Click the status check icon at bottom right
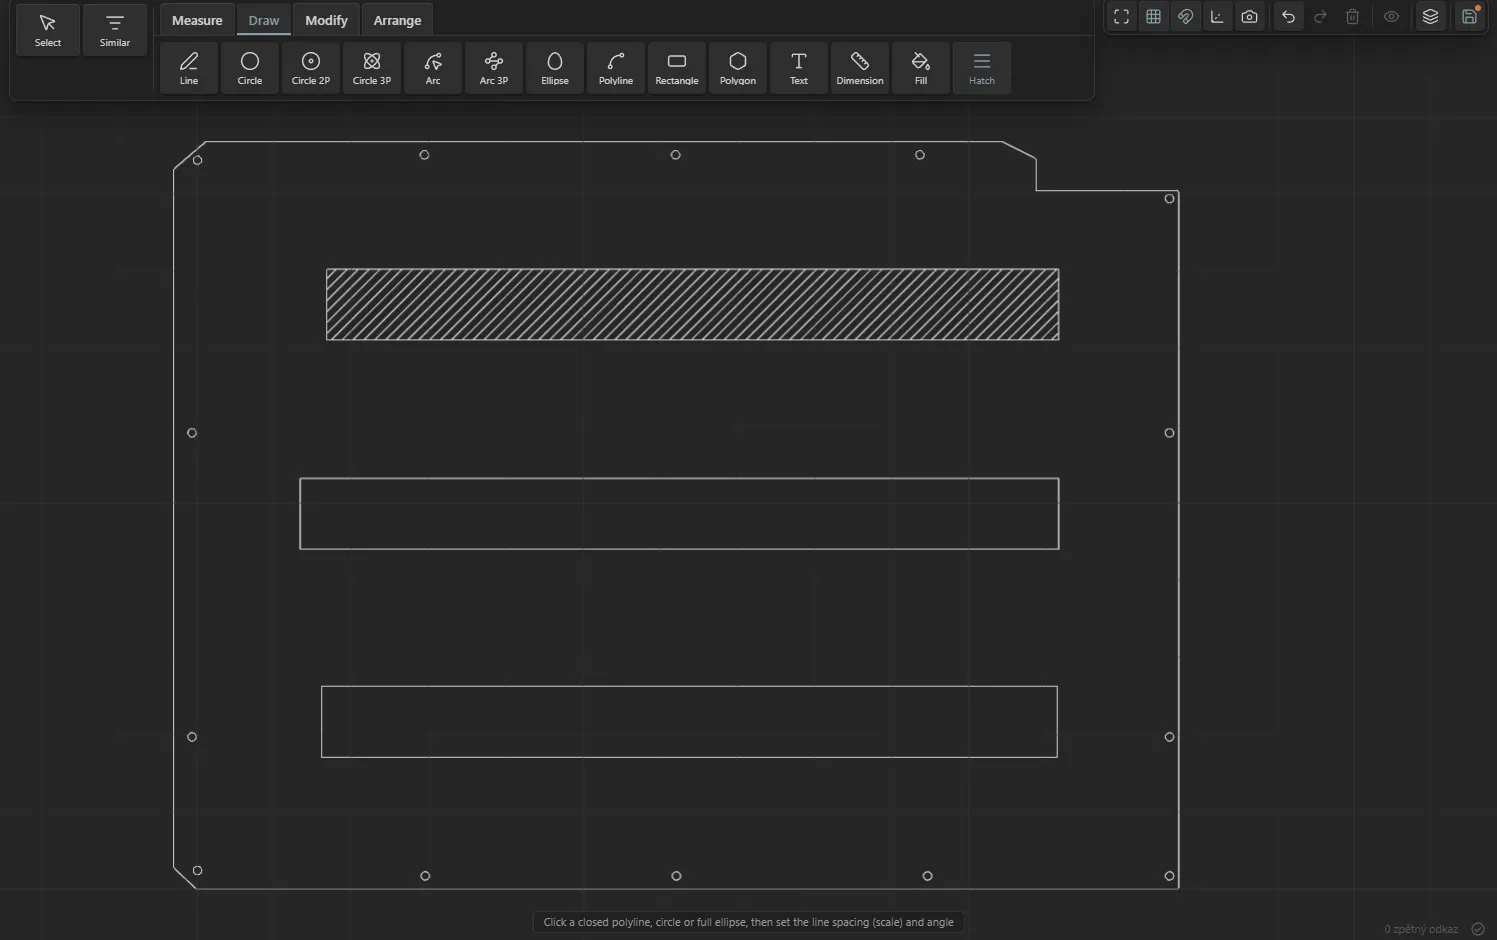The image size is (1497, 940). coord(1478,929)
